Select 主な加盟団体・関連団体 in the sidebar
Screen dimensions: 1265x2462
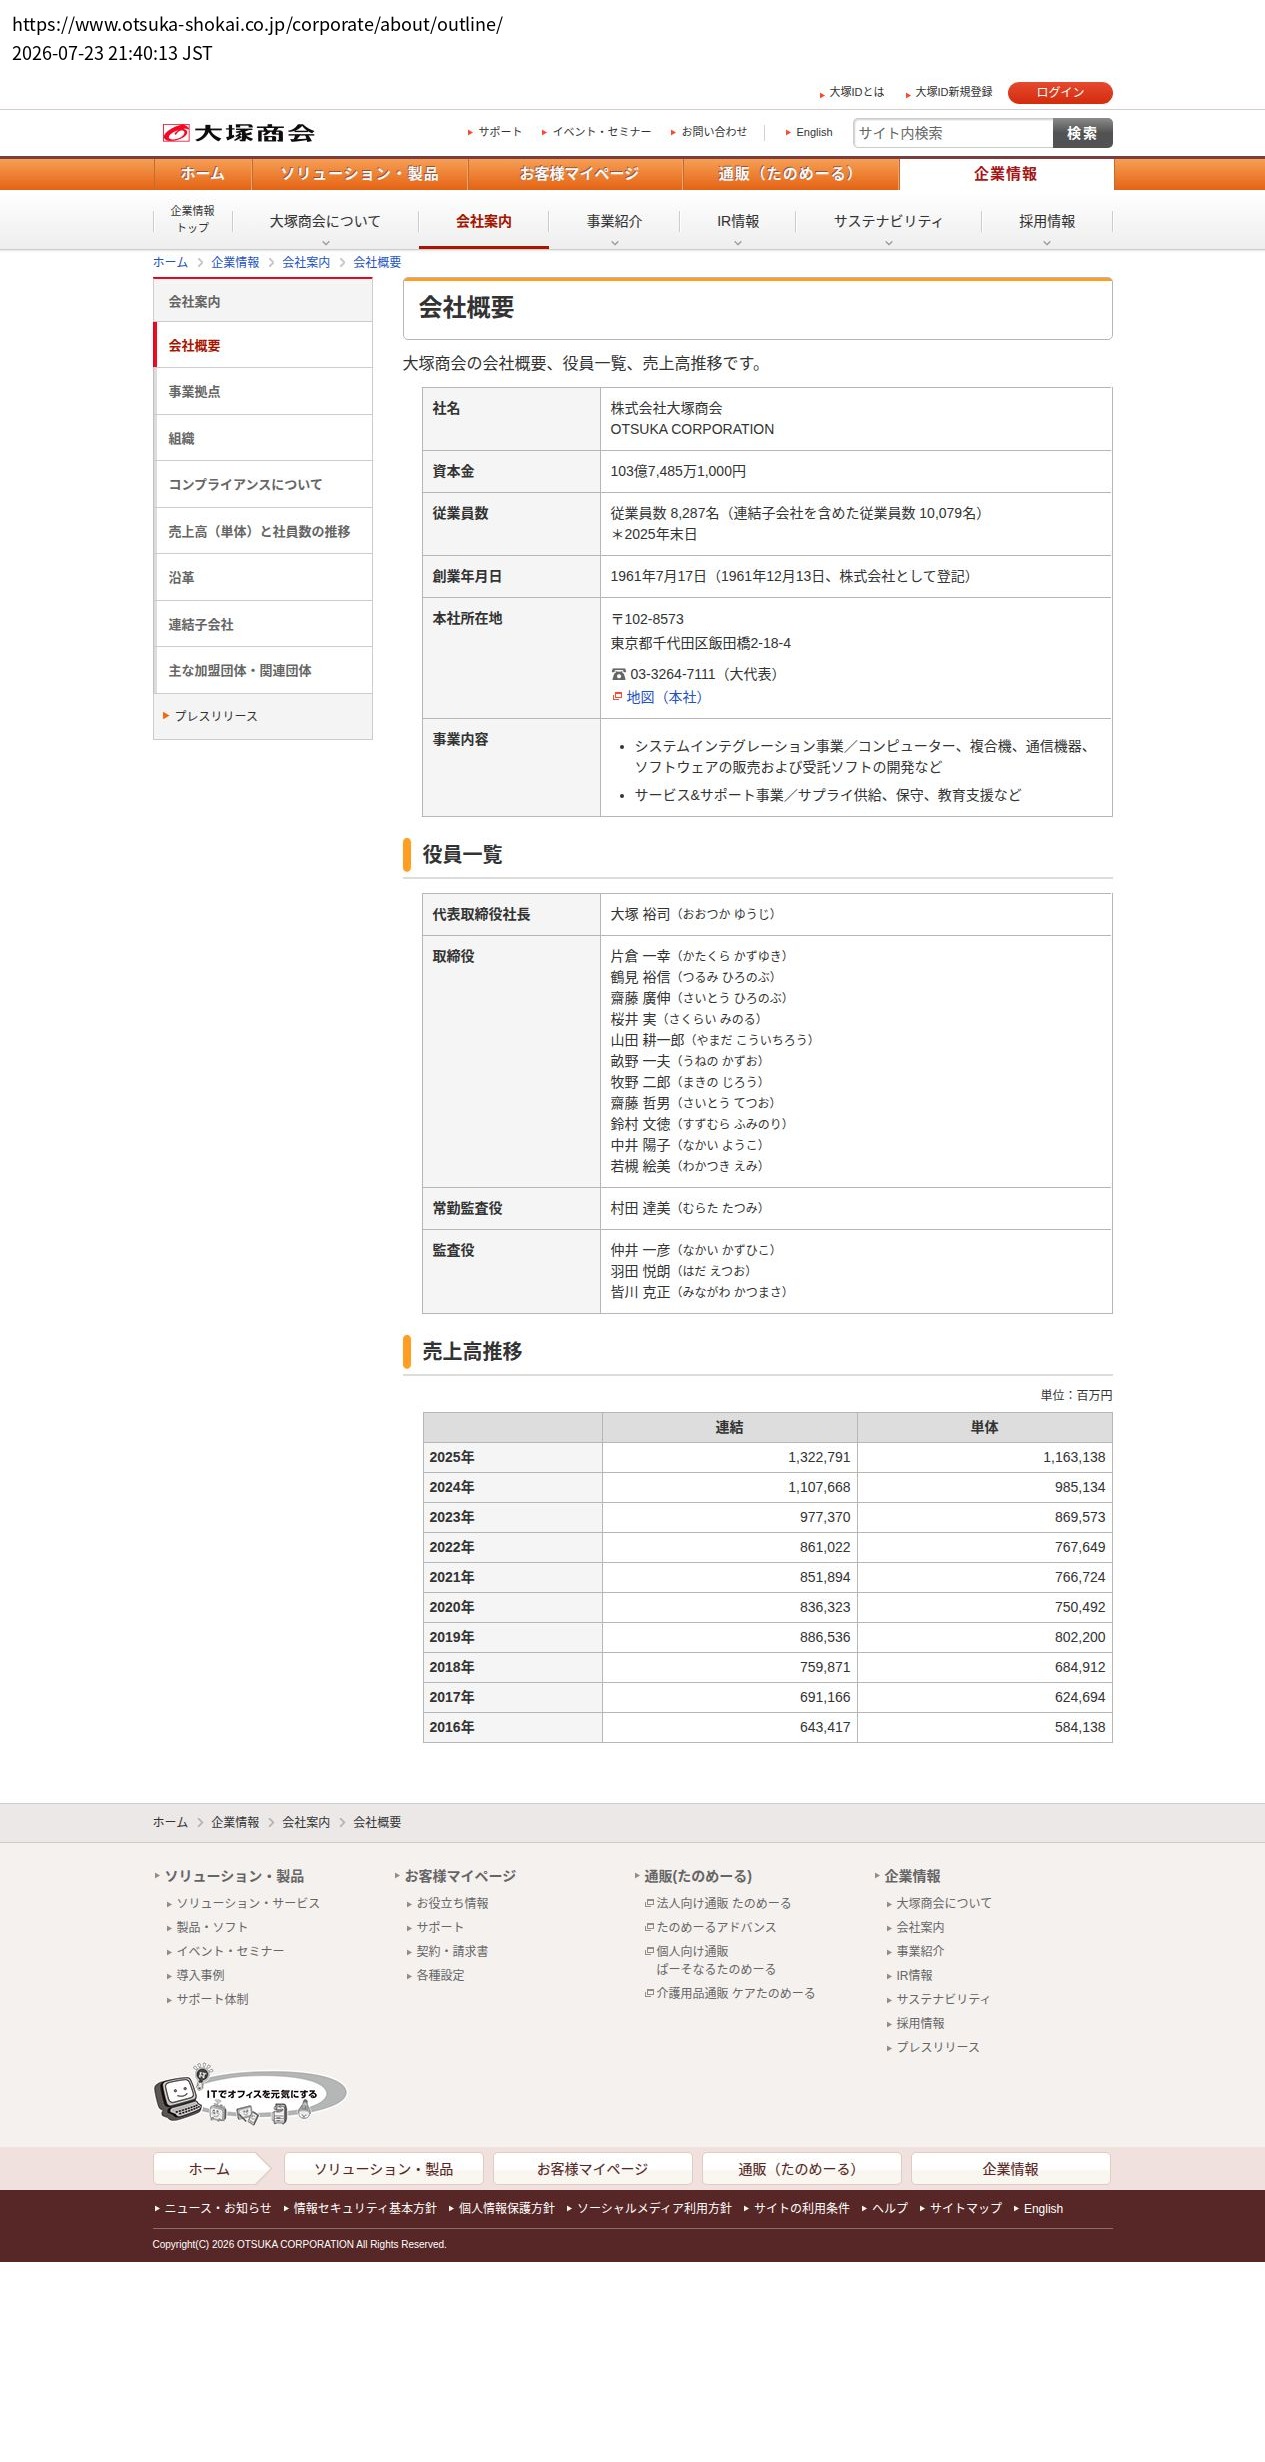[x=263, y=670]
